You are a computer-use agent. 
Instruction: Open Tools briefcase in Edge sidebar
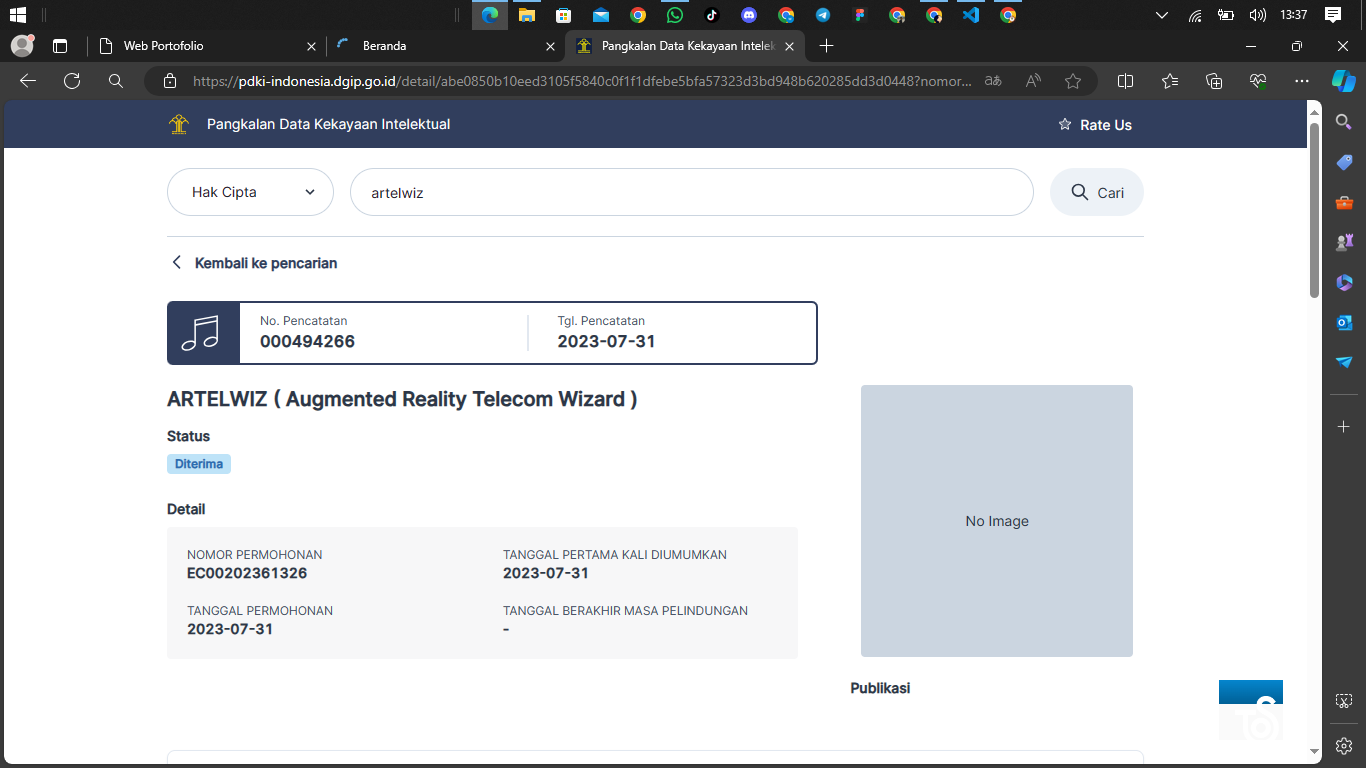[x=1344, y=202]
